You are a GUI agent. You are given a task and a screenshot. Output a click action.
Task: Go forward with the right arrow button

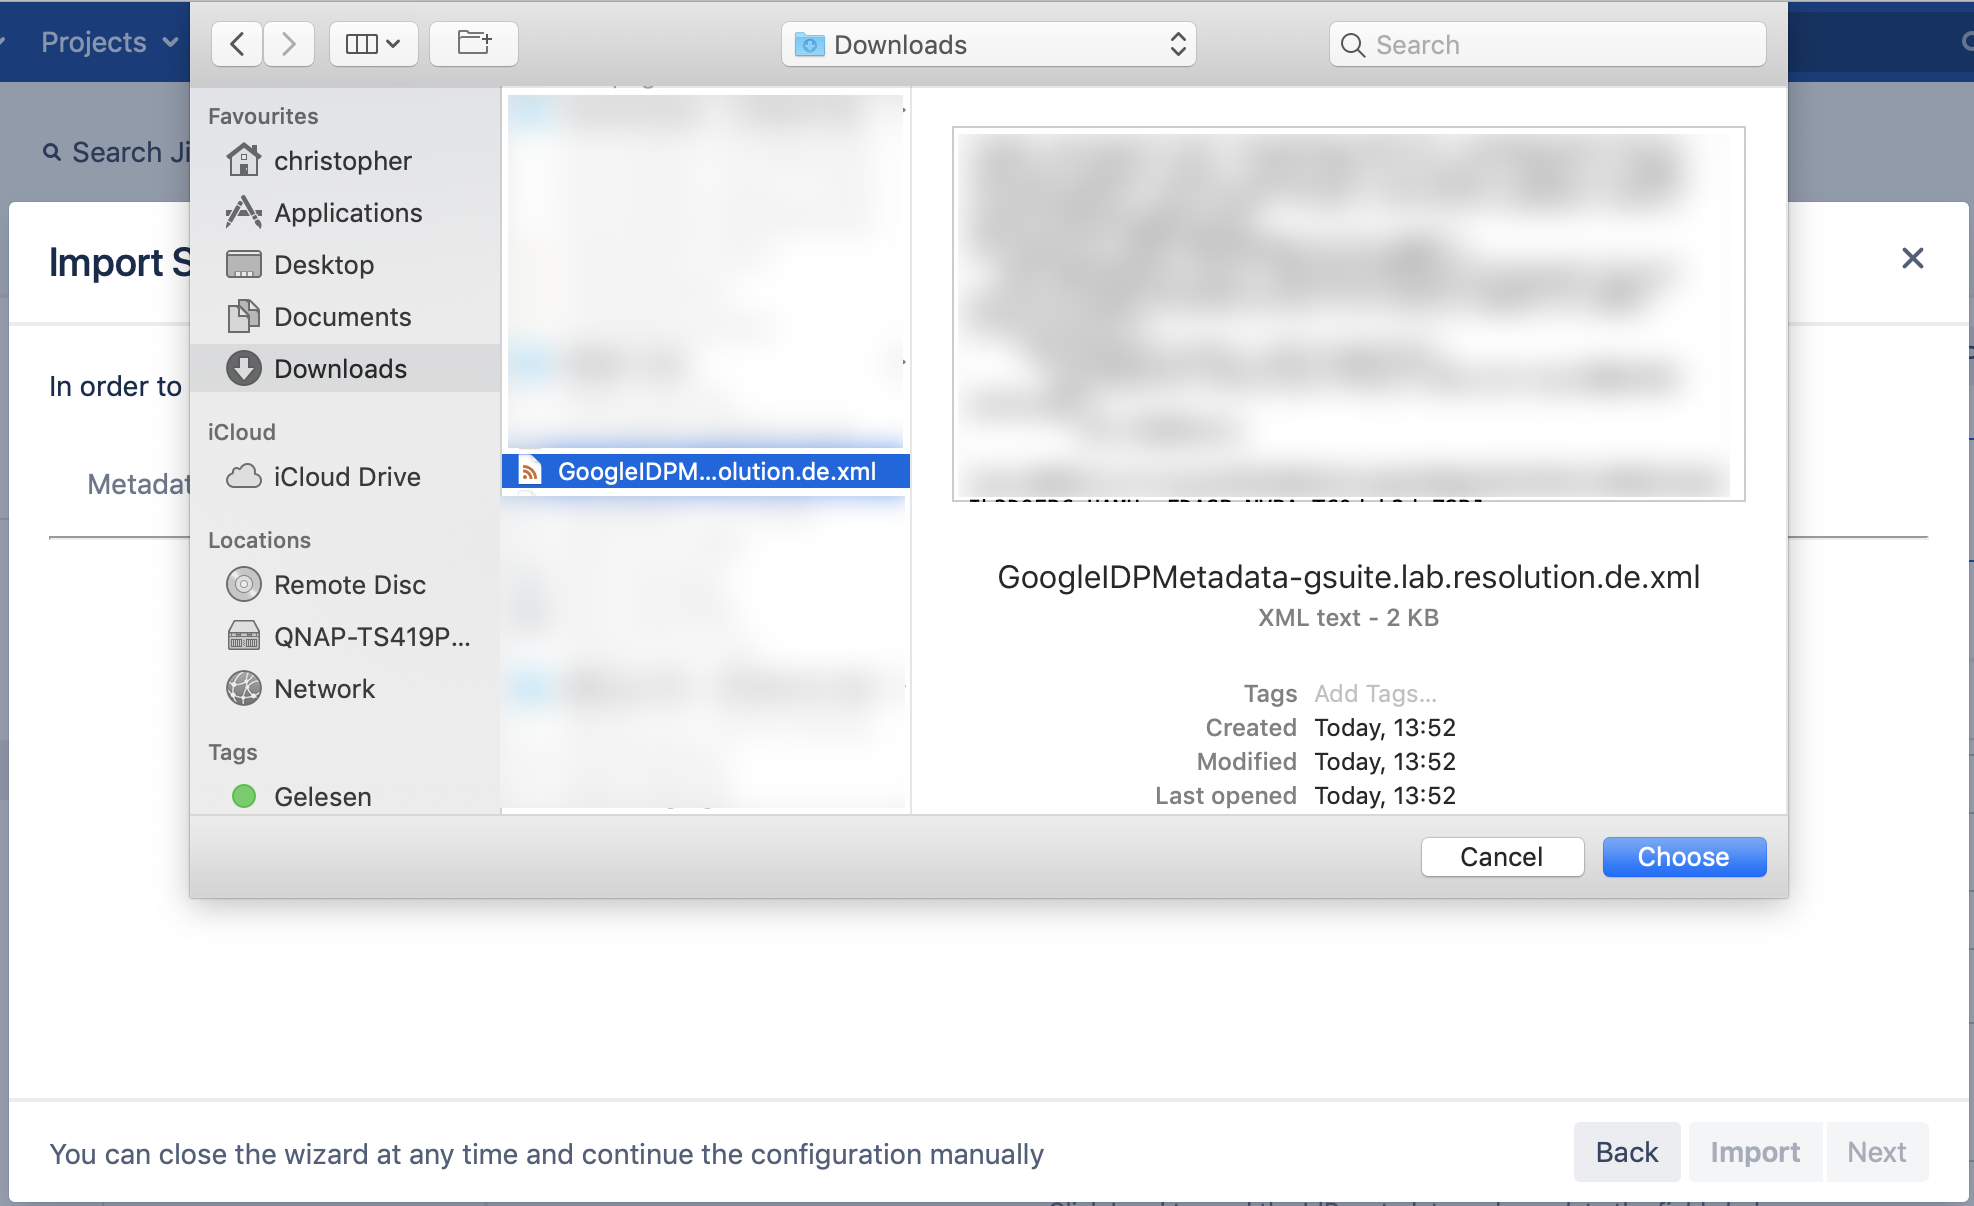[289, 44]
